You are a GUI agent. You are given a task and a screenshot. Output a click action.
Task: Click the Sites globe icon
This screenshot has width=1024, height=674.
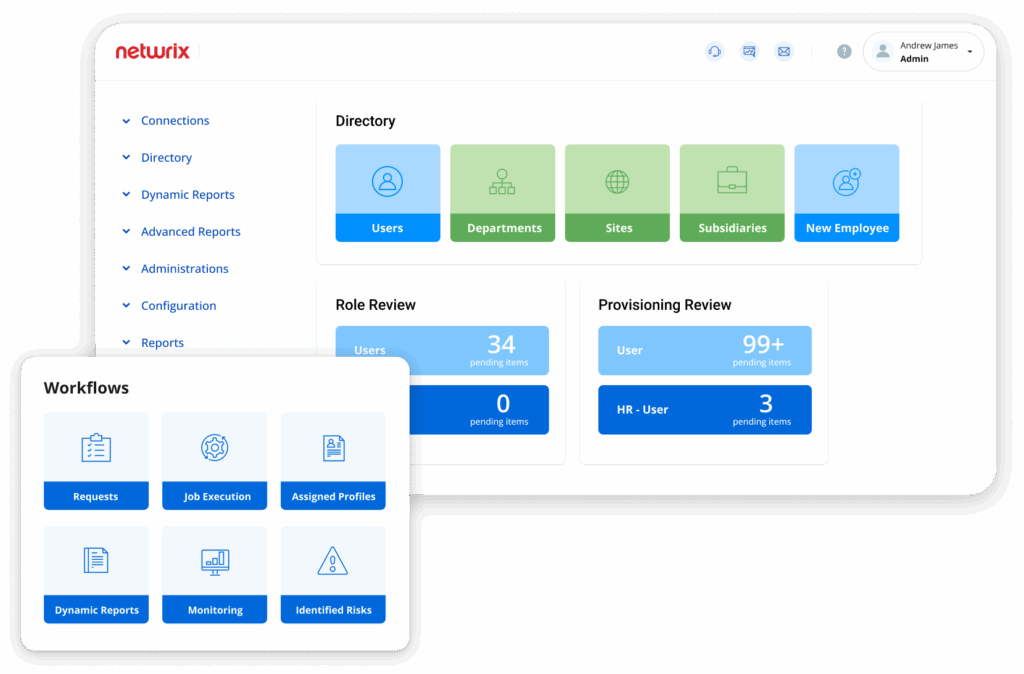click(617, 182)
